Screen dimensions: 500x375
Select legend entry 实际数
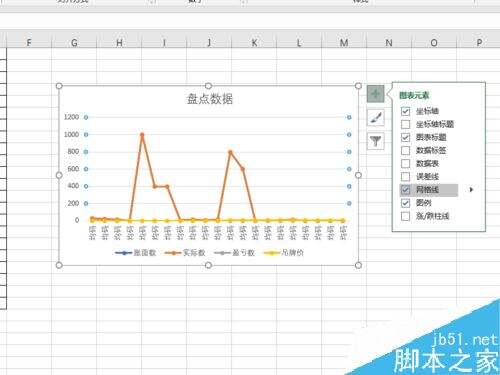click(x=185, y=253)
